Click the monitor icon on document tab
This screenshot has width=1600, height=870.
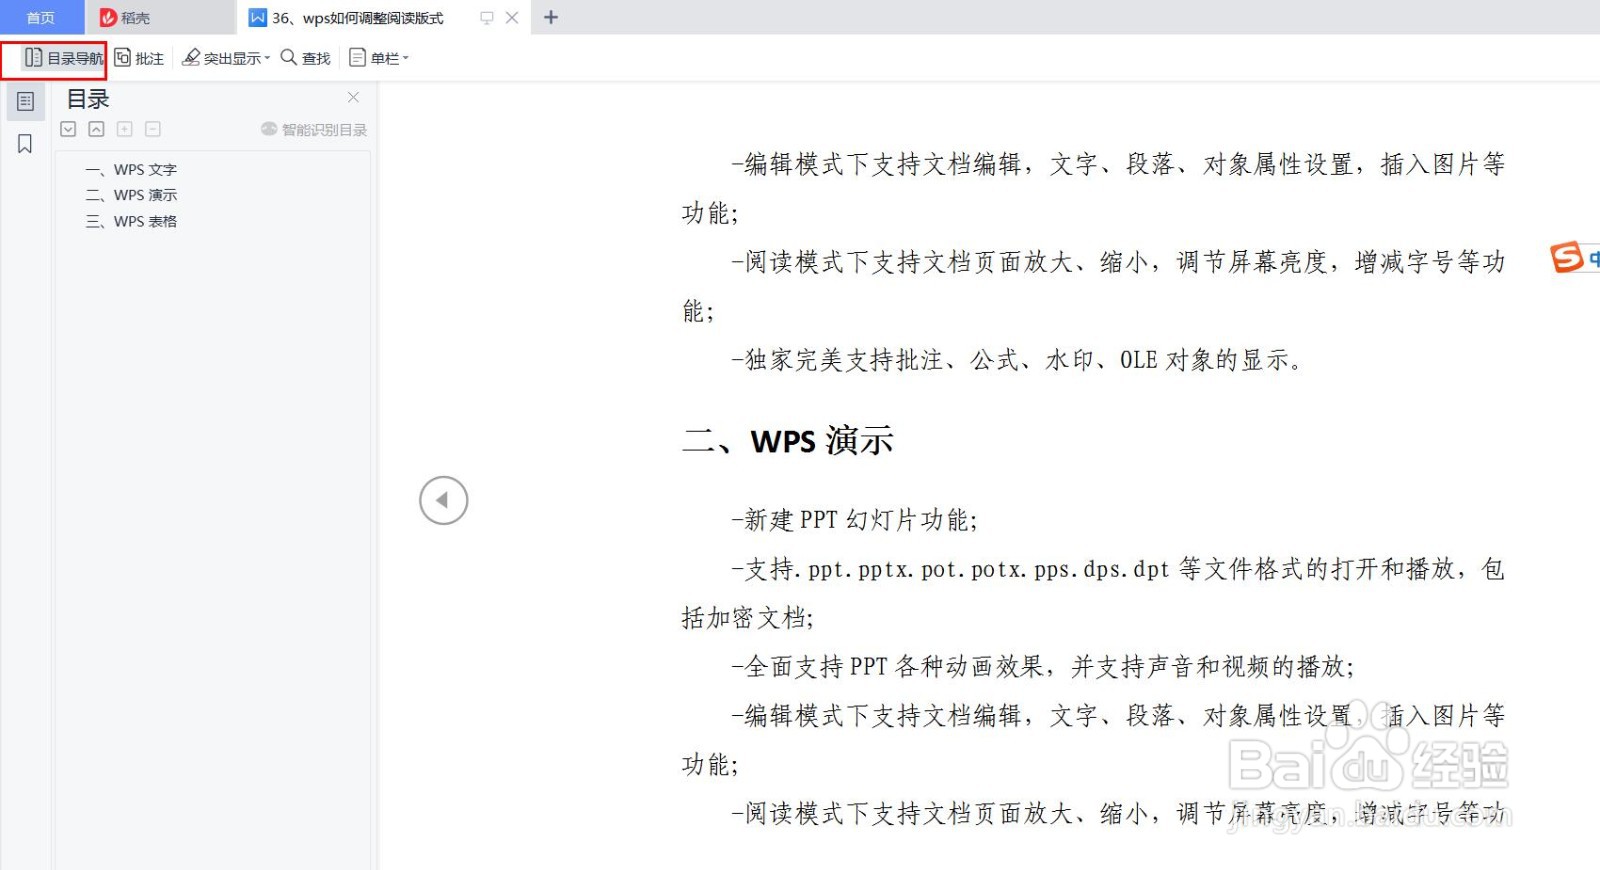(487, 17)
